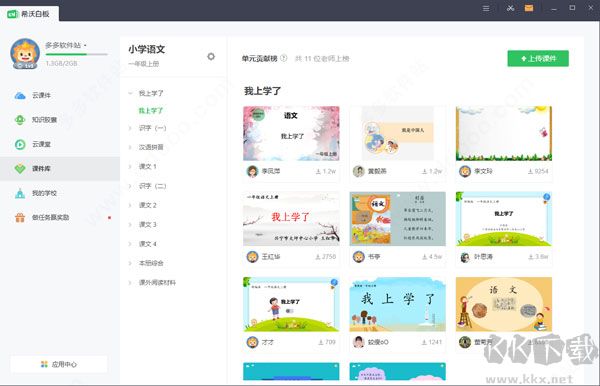Click the 希沃白板 title bar tab
600x386 pixels.
[x=29, y=14]
